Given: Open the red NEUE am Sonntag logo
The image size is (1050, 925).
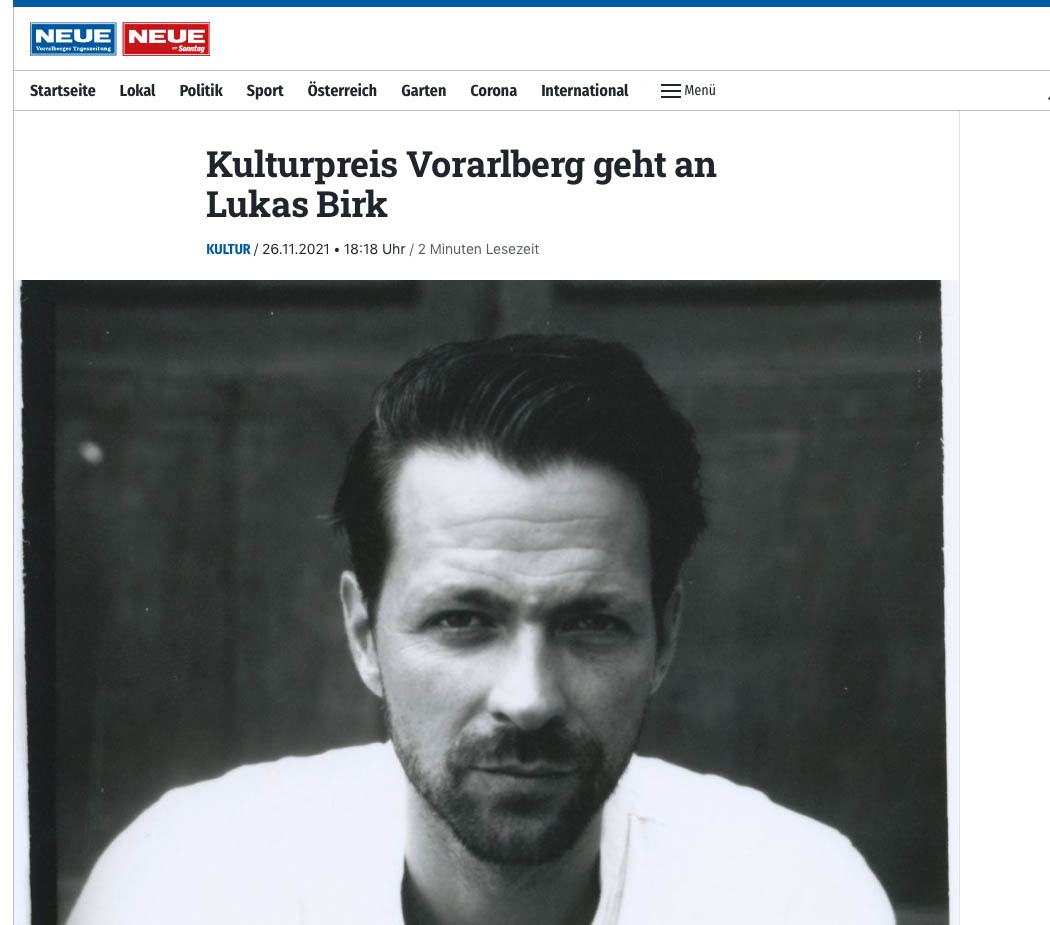Looking at the screenshot, I should [x=166, y=39].
